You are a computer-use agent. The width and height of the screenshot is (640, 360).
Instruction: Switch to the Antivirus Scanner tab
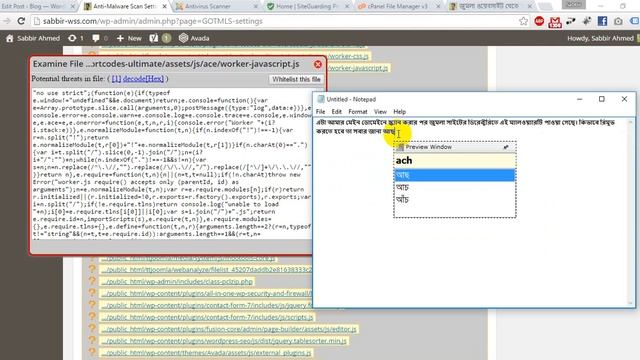[208, 7]
